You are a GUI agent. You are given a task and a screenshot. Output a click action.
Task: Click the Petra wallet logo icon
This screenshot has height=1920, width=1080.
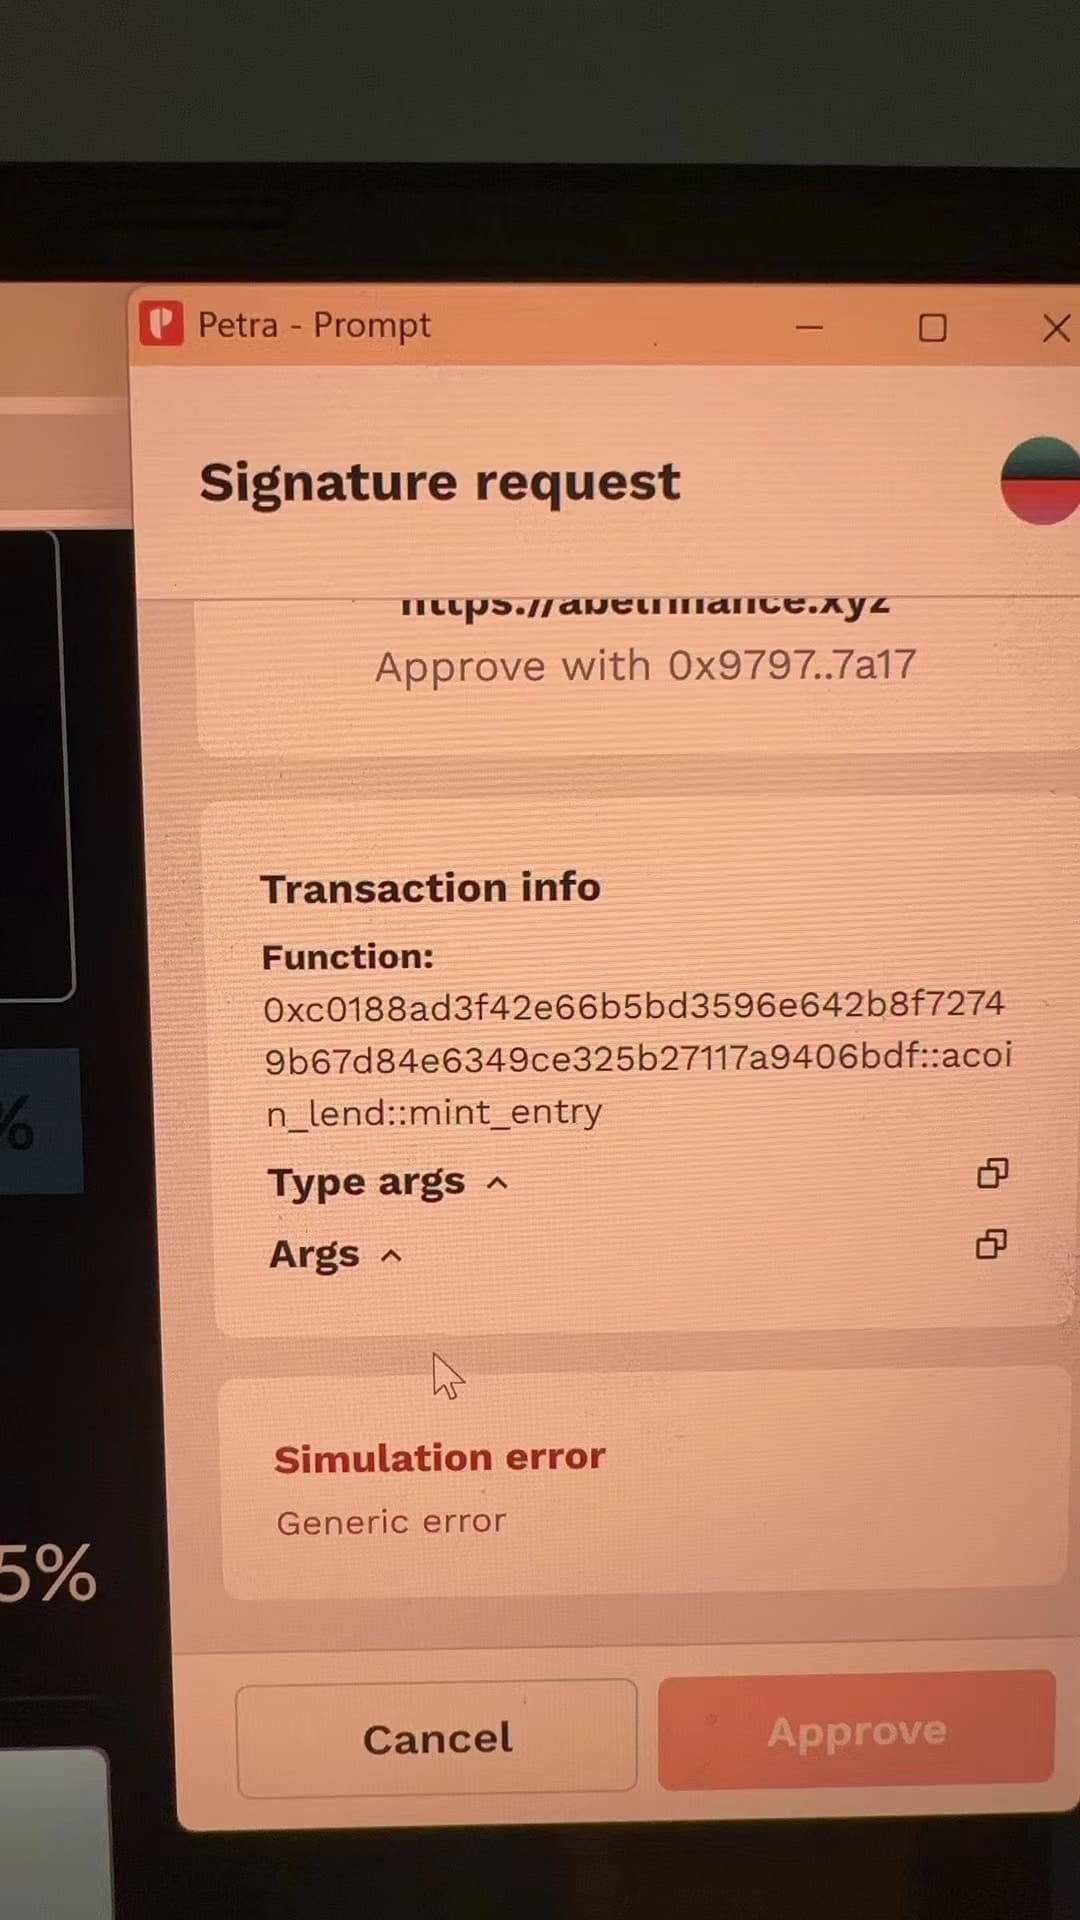(x=161, y=324)
